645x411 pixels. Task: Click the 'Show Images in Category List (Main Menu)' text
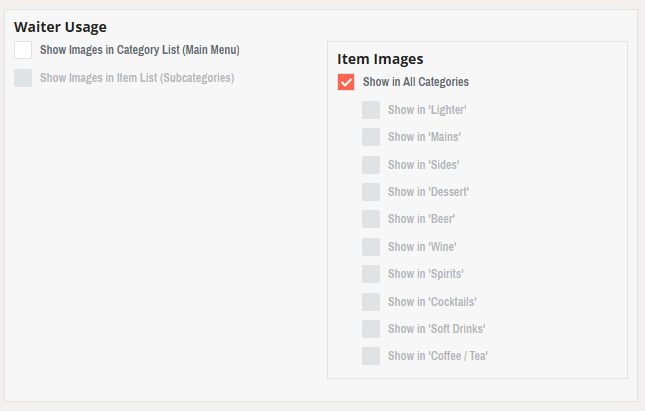(140, 50)
